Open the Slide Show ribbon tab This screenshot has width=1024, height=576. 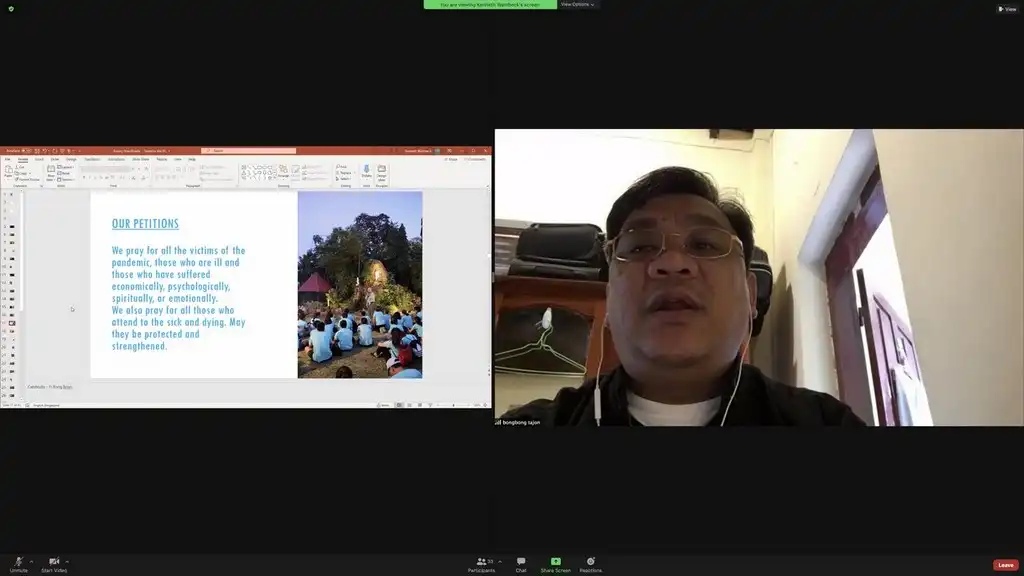(140, 159)
